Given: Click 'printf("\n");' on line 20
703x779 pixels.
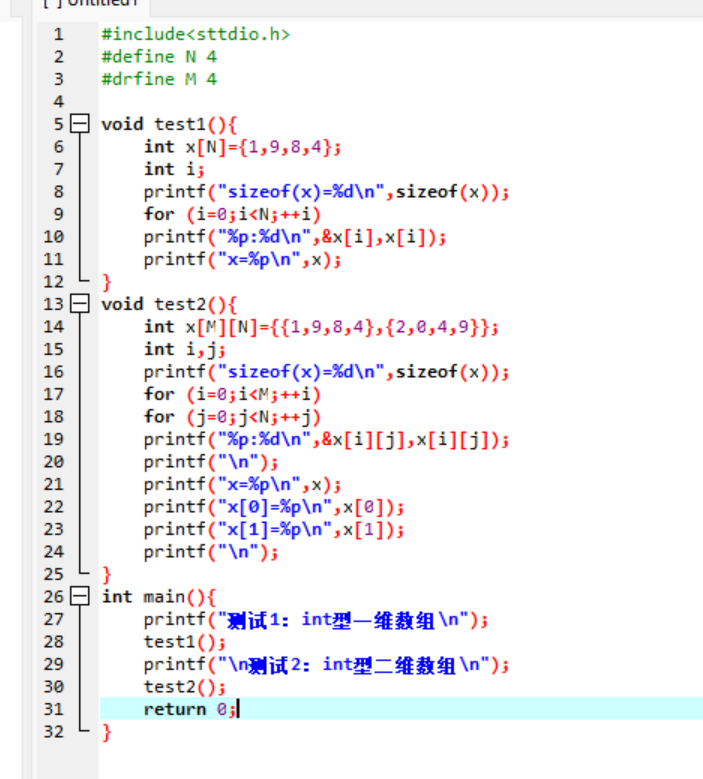Looking at the screenshot, I should point(211,462).
